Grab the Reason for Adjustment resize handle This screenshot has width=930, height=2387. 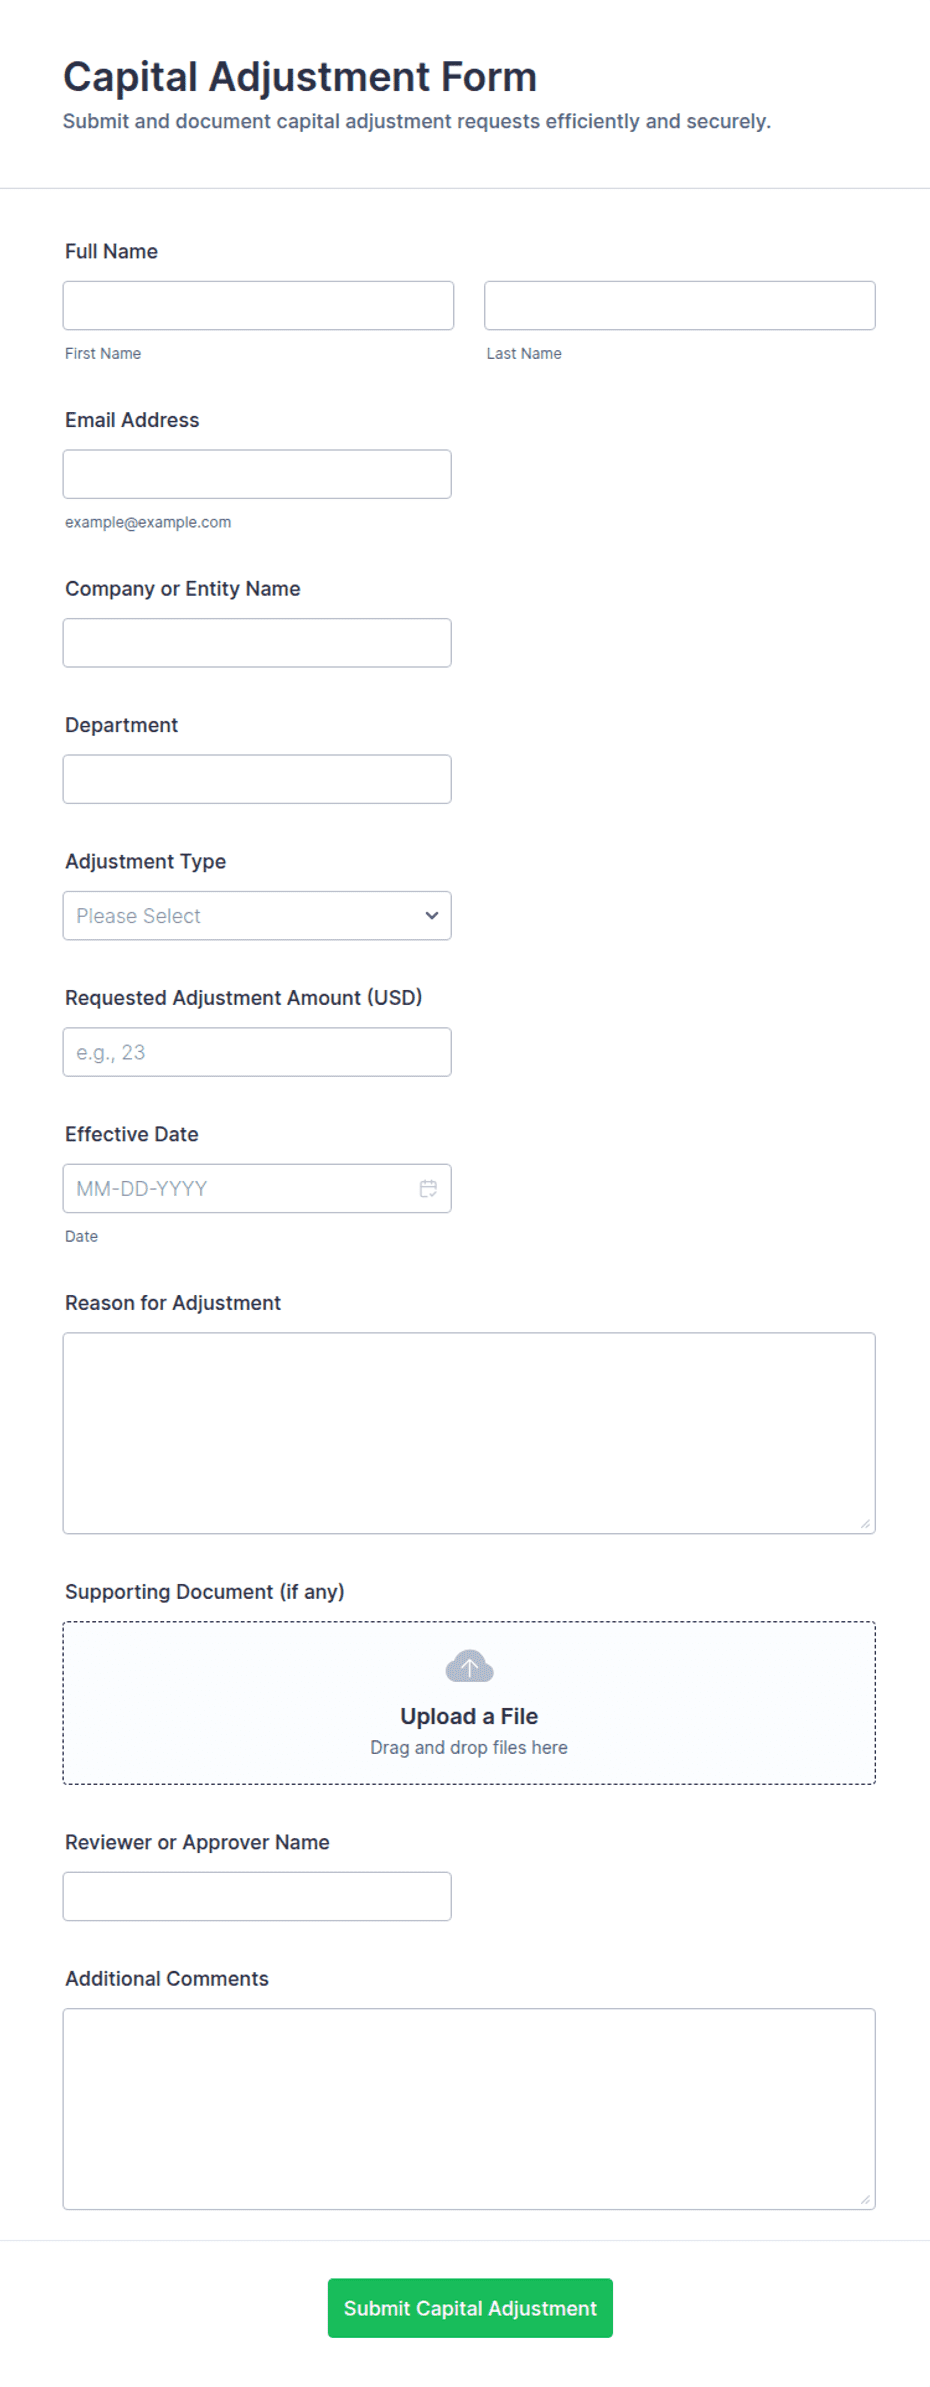(865, 1524)
